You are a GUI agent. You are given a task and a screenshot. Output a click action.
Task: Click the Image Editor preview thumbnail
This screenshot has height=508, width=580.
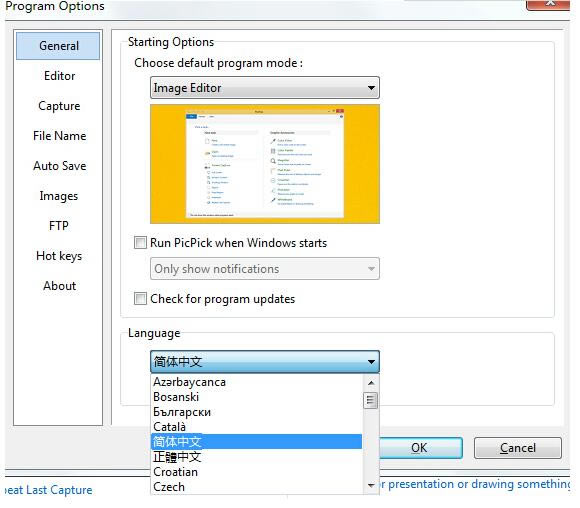coord(264,164)
